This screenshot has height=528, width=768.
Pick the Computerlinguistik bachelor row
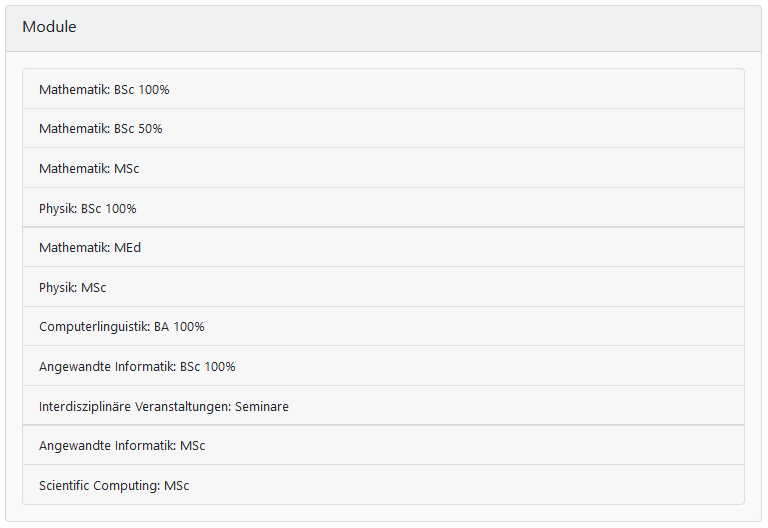(122, 327)
